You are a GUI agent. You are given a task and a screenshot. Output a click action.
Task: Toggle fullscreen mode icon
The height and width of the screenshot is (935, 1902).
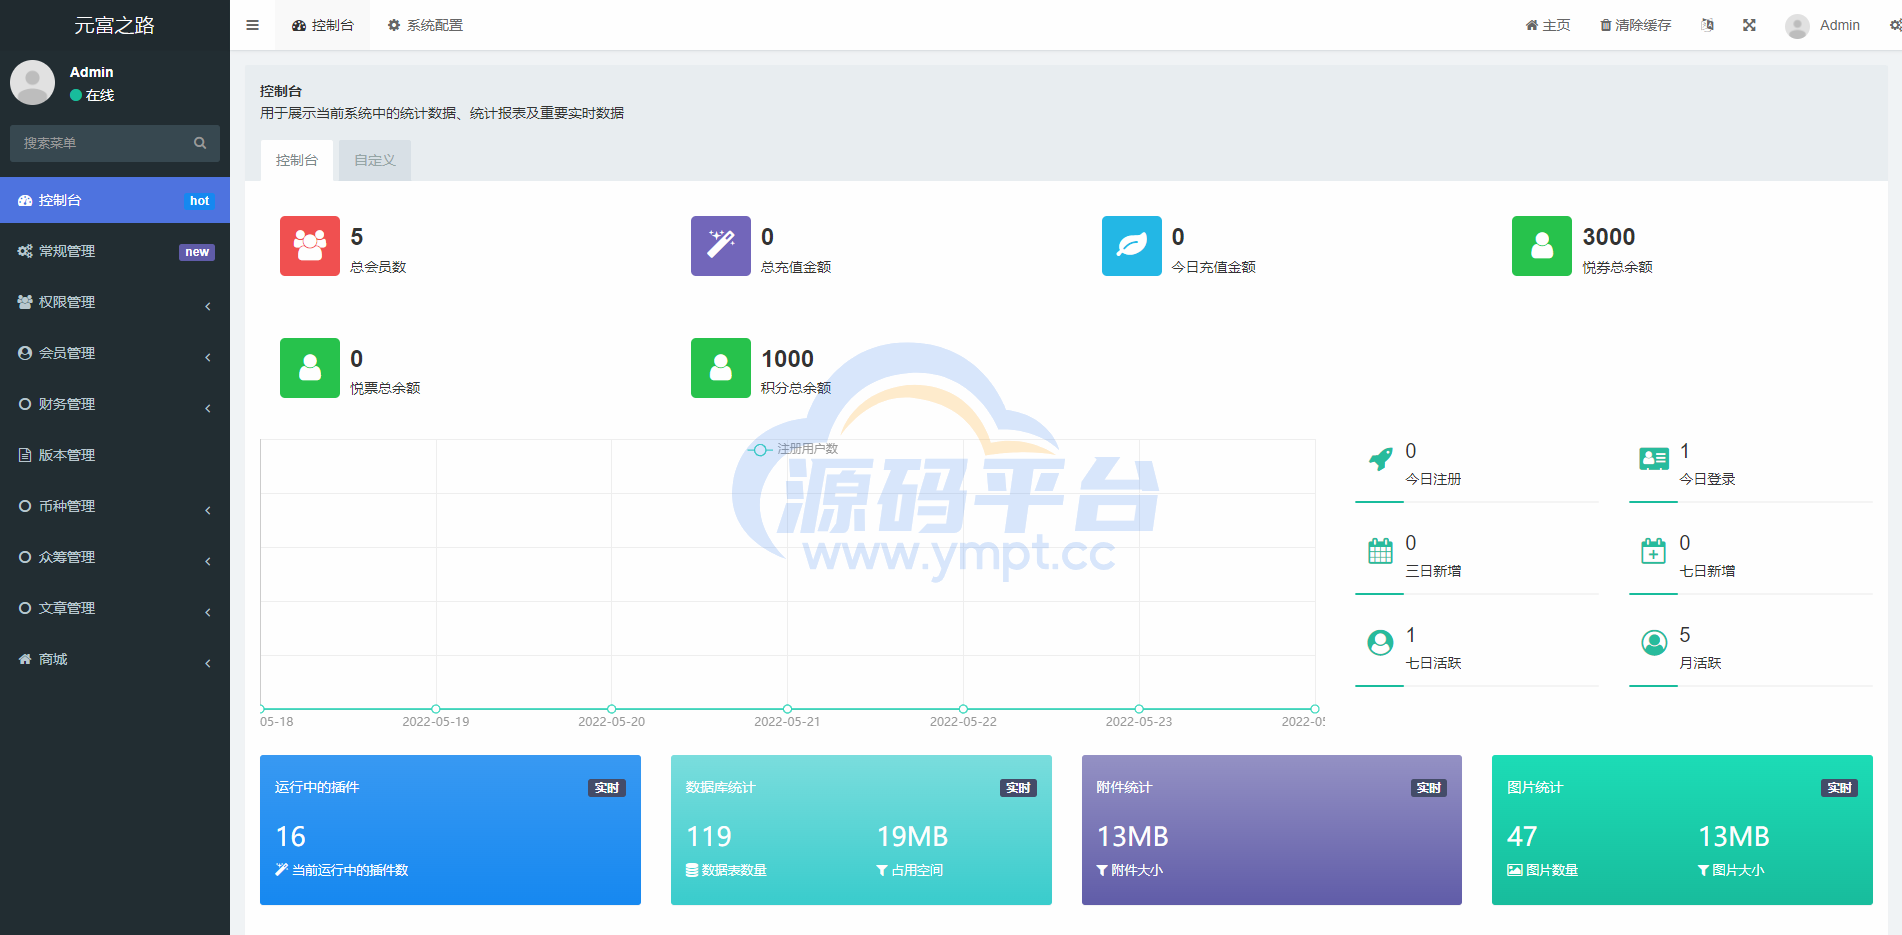[1749, 25]
